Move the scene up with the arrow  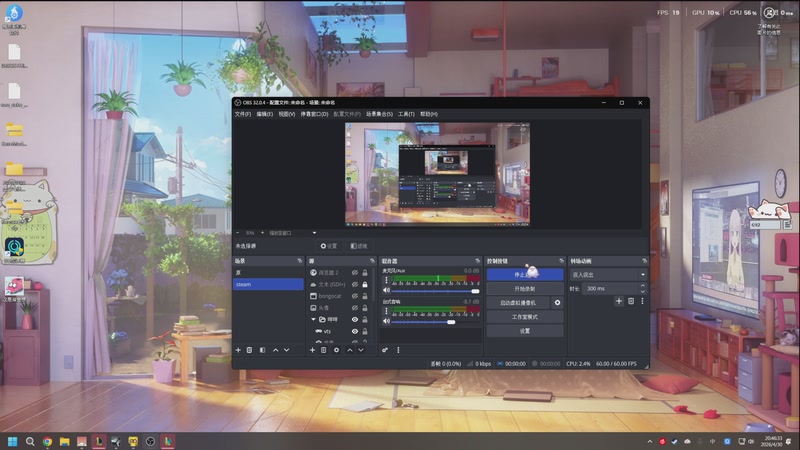pos(276,350)
